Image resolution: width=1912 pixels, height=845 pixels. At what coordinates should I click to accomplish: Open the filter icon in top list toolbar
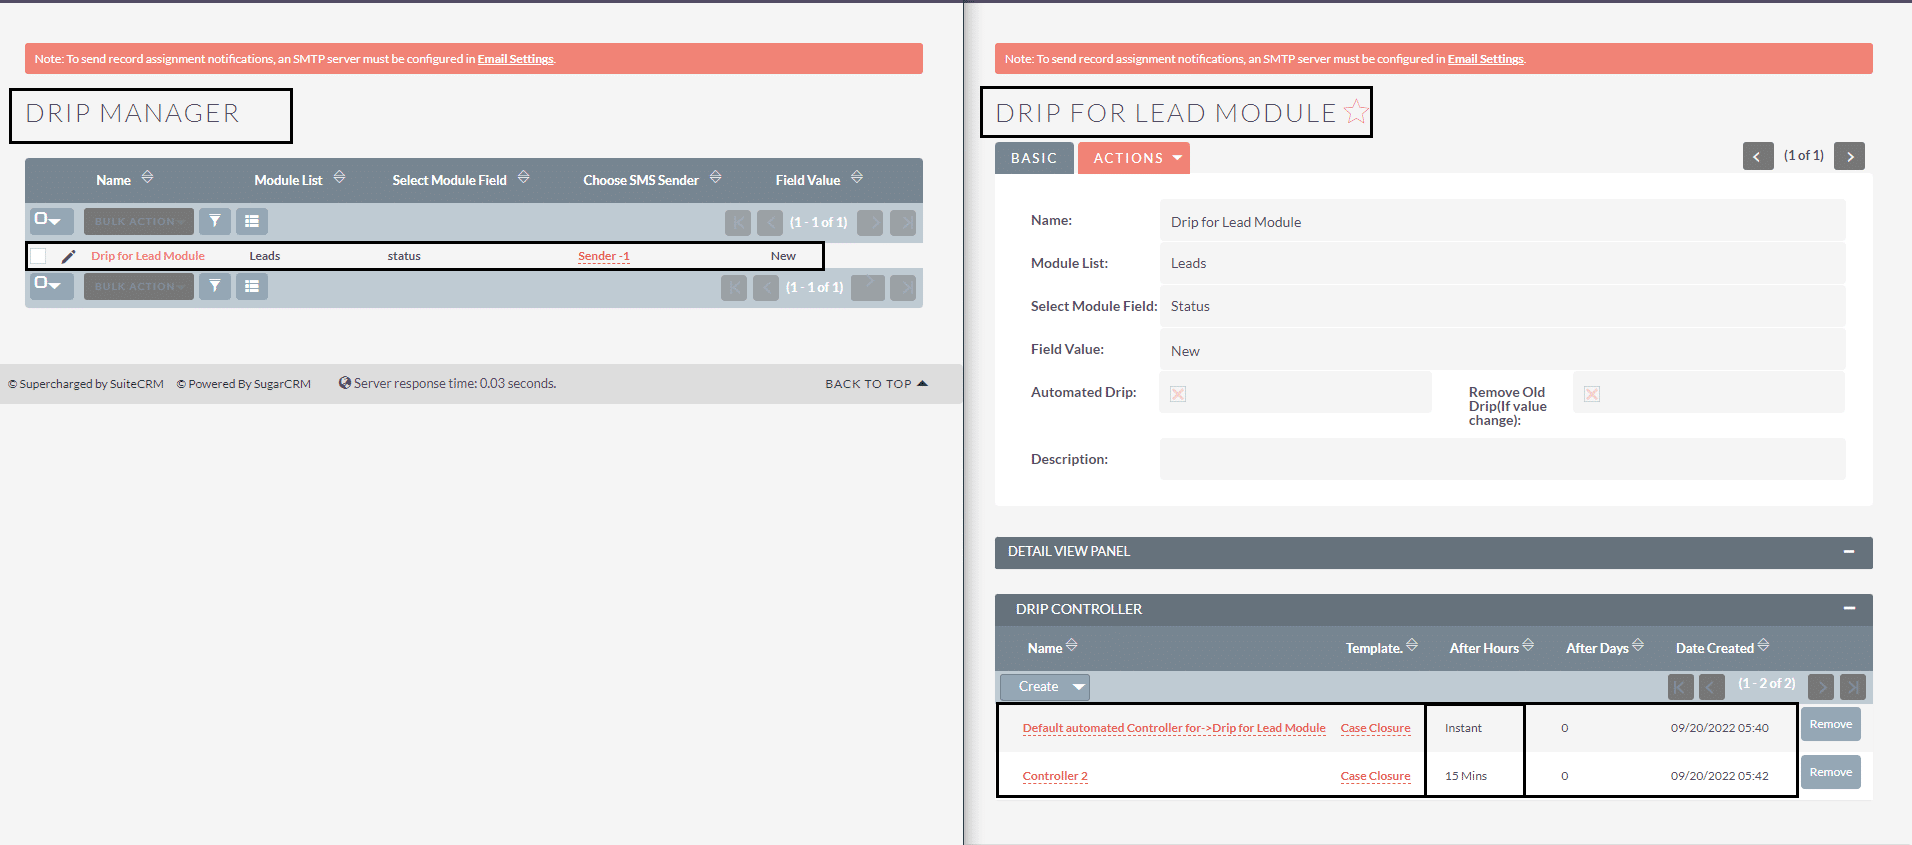pos(215,221)
